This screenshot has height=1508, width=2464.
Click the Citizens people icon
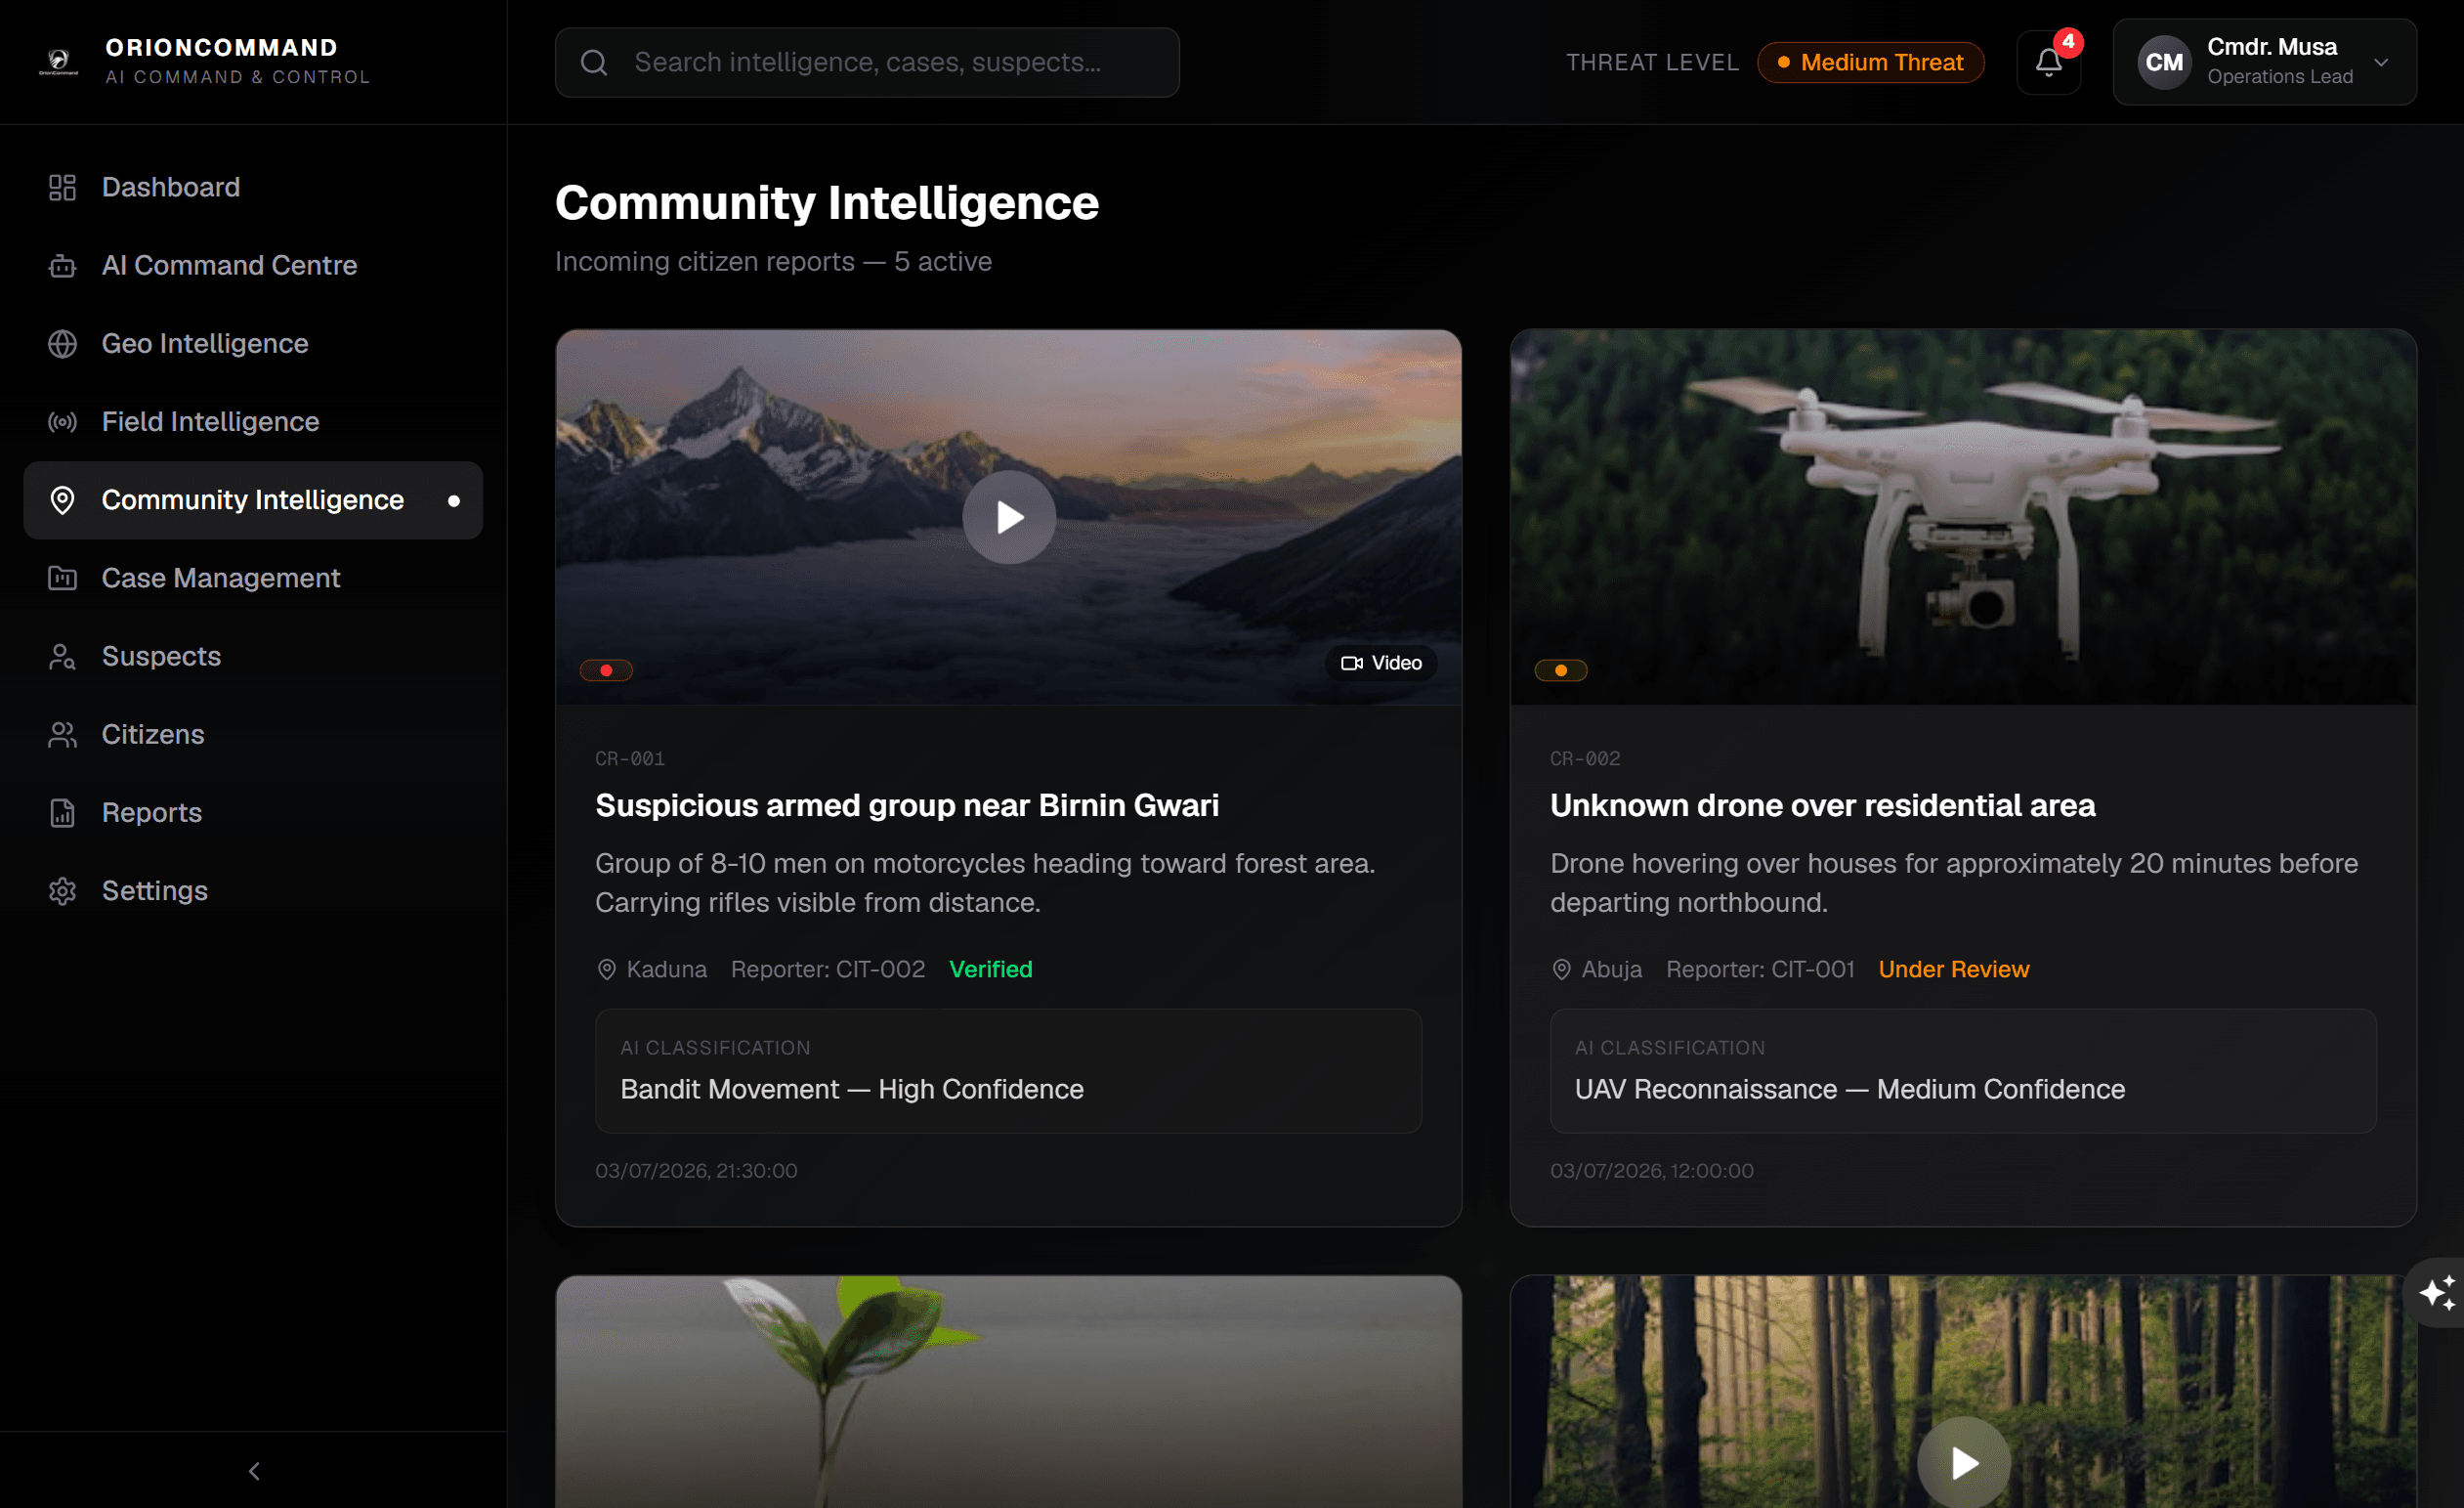tap(62, 734)
